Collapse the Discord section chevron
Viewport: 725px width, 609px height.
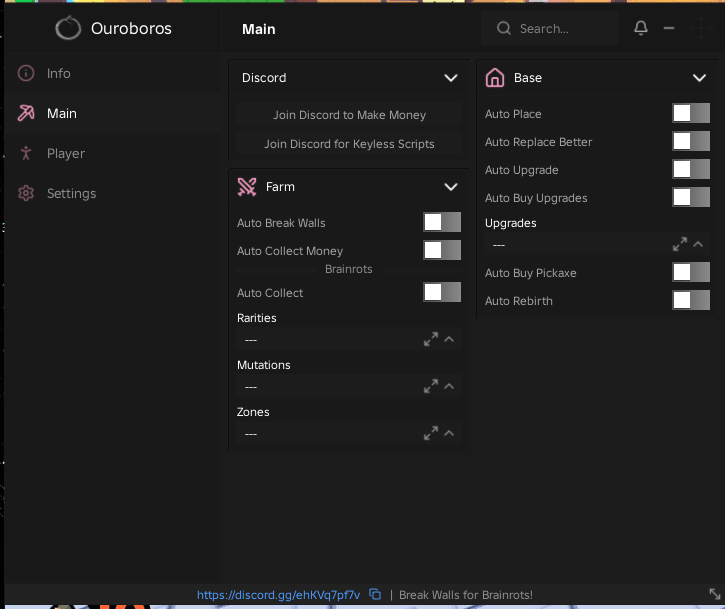451,78
